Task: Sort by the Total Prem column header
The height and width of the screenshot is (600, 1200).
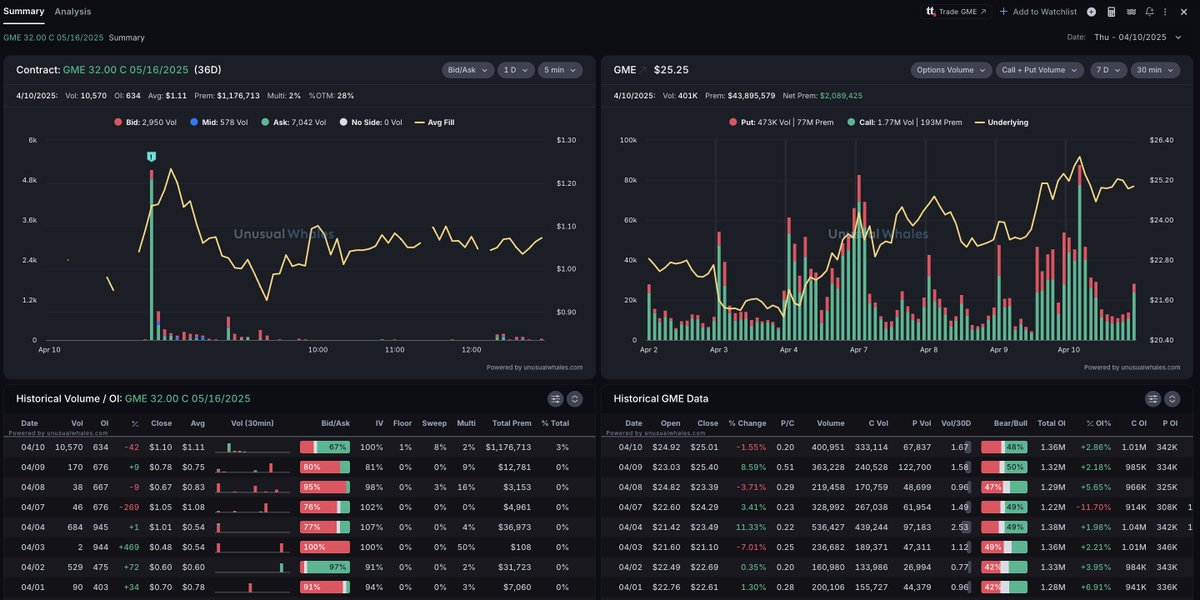Action: pos(511,423)
